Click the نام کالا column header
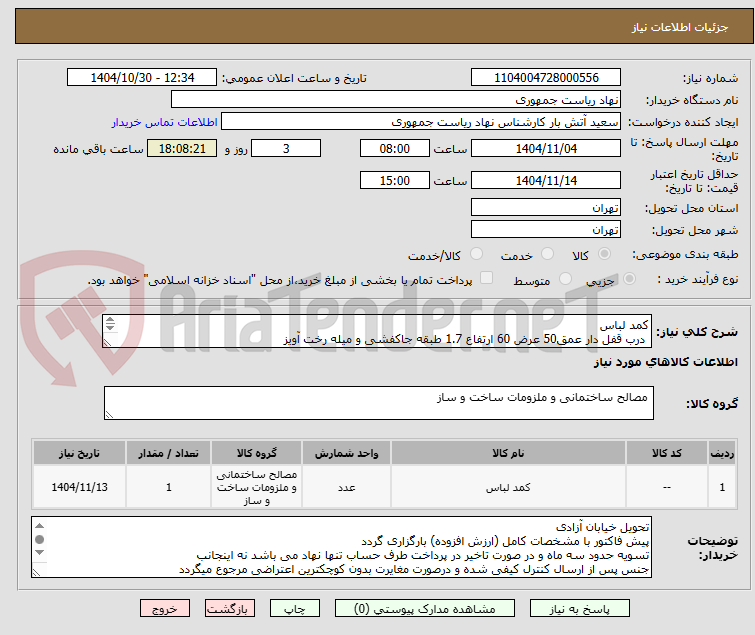The height and width of the screenshot is (635, 755). click(x=508, y=453)
